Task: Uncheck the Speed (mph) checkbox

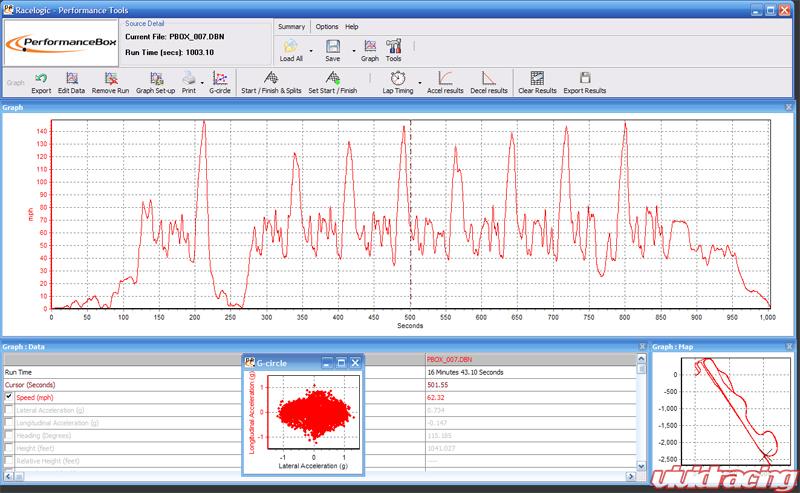Action: click(9, 398)
